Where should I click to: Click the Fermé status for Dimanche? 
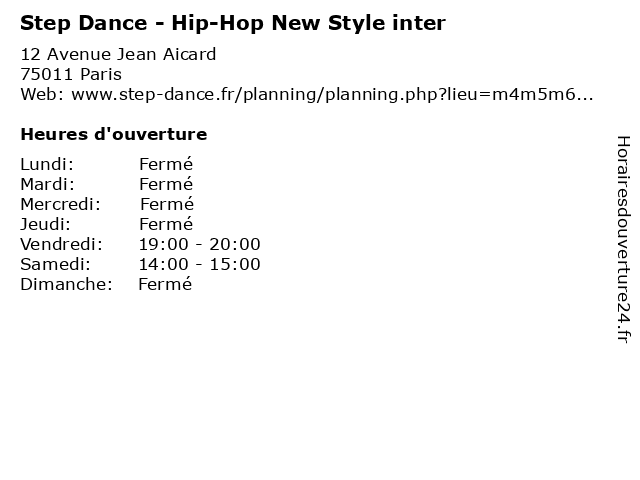point(165,284)
